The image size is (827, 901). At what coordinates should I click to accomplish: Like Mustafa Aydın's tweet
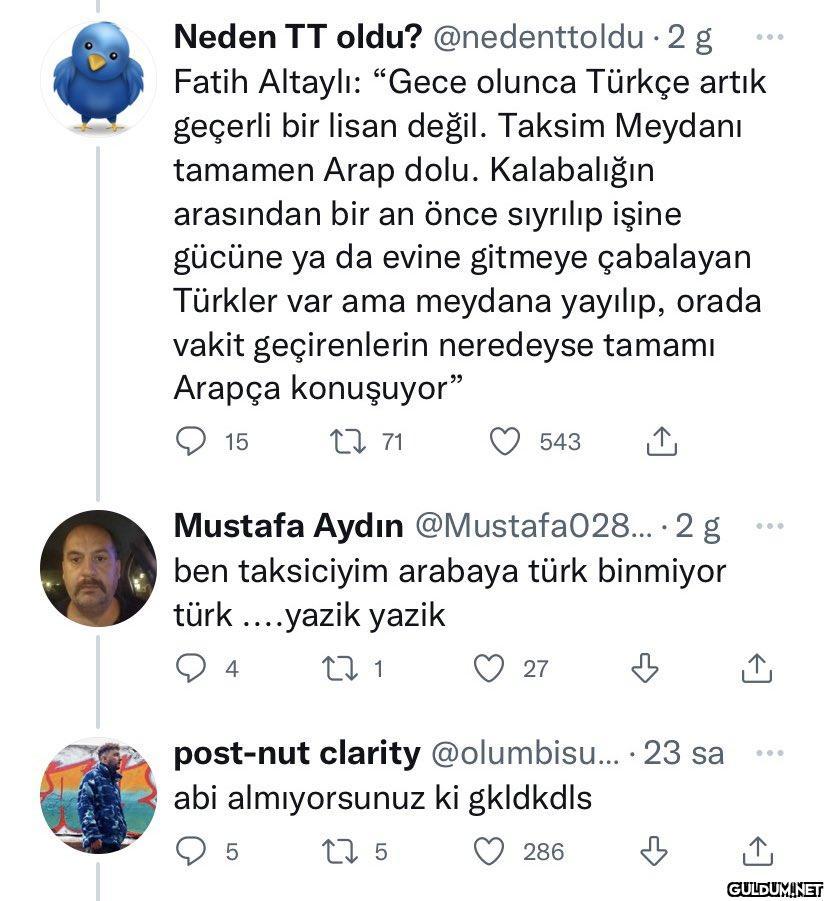(x=489, y=668)
